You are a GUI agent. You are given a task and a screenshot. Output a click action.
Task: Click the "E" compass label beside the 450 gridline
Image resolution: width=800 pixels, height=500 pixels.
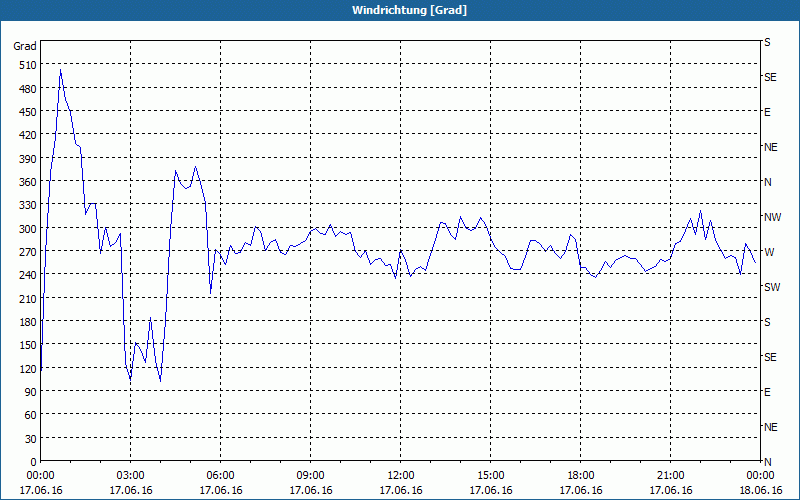[767, 112]
